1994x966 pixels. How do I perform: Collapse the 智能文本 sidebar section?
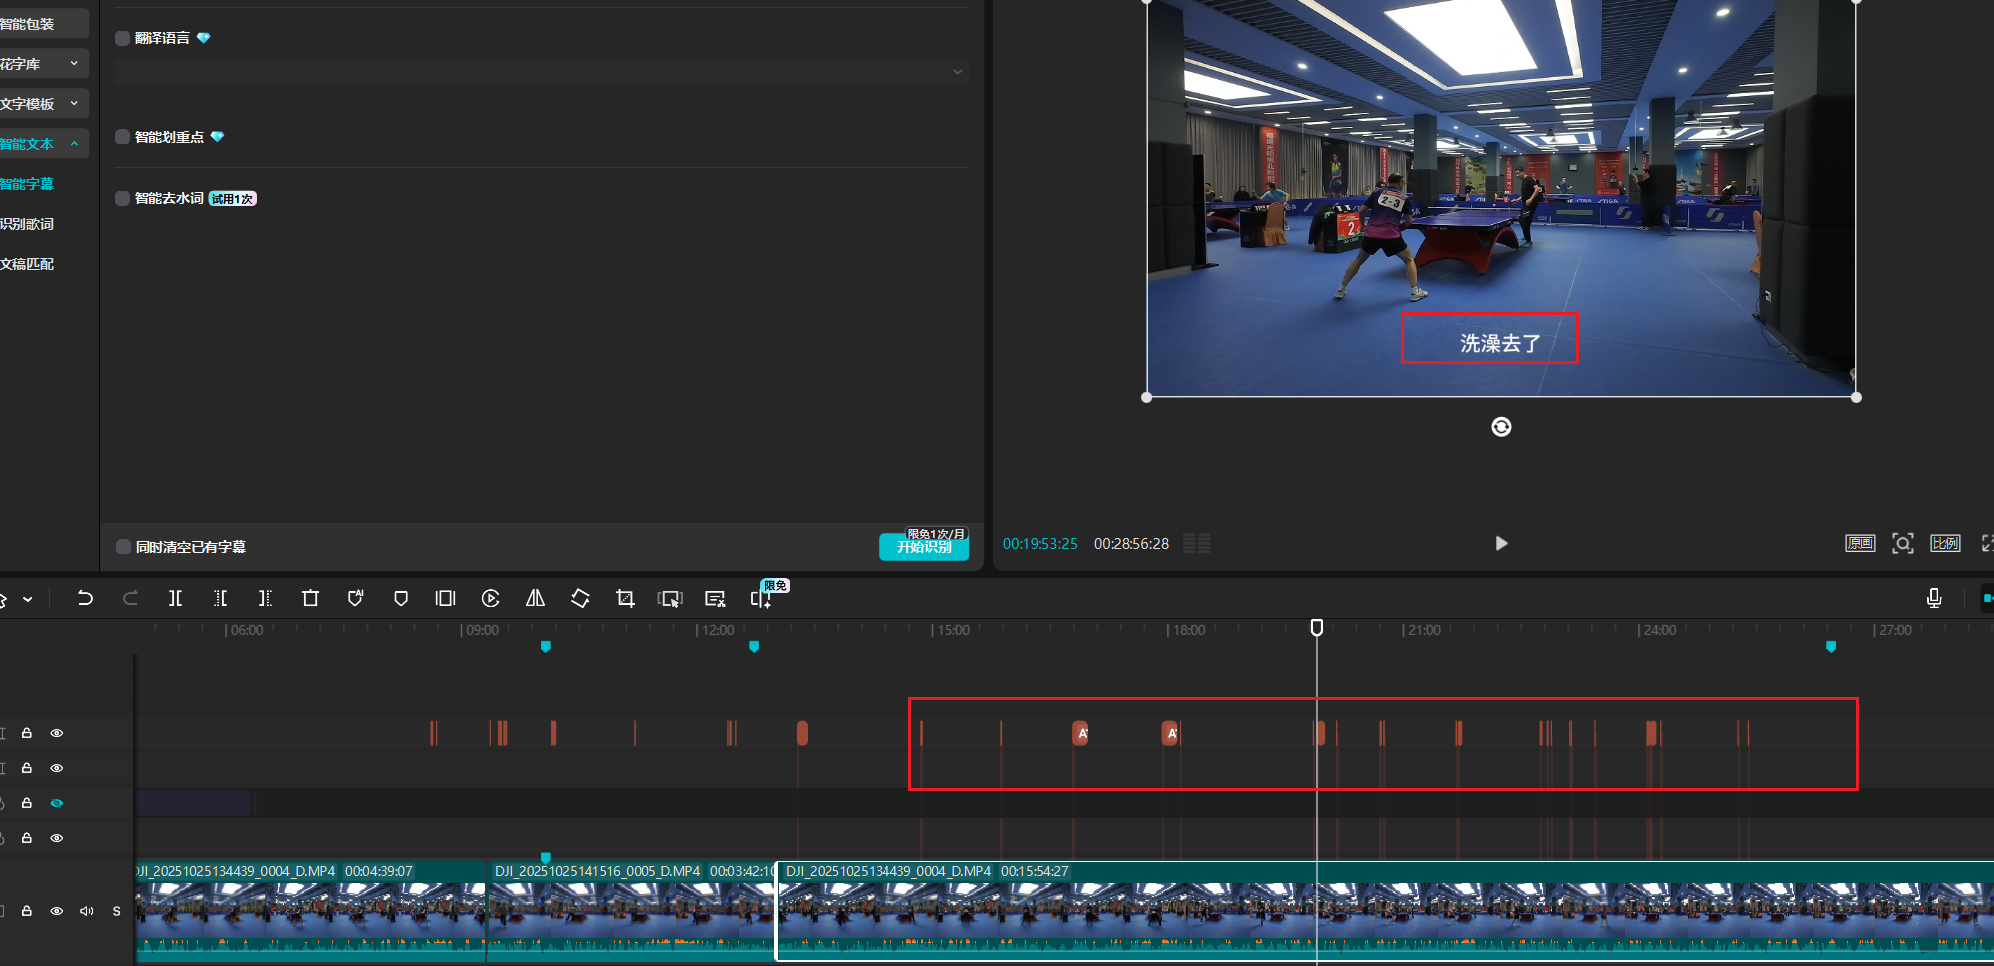point(40,144)
